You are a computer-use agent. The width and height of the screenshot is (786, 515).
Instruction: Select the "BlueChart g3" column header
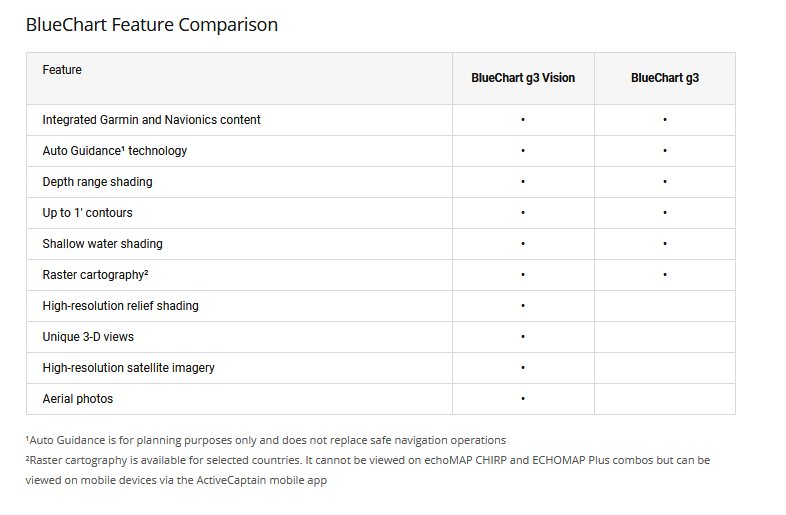(x=665, y=78)
